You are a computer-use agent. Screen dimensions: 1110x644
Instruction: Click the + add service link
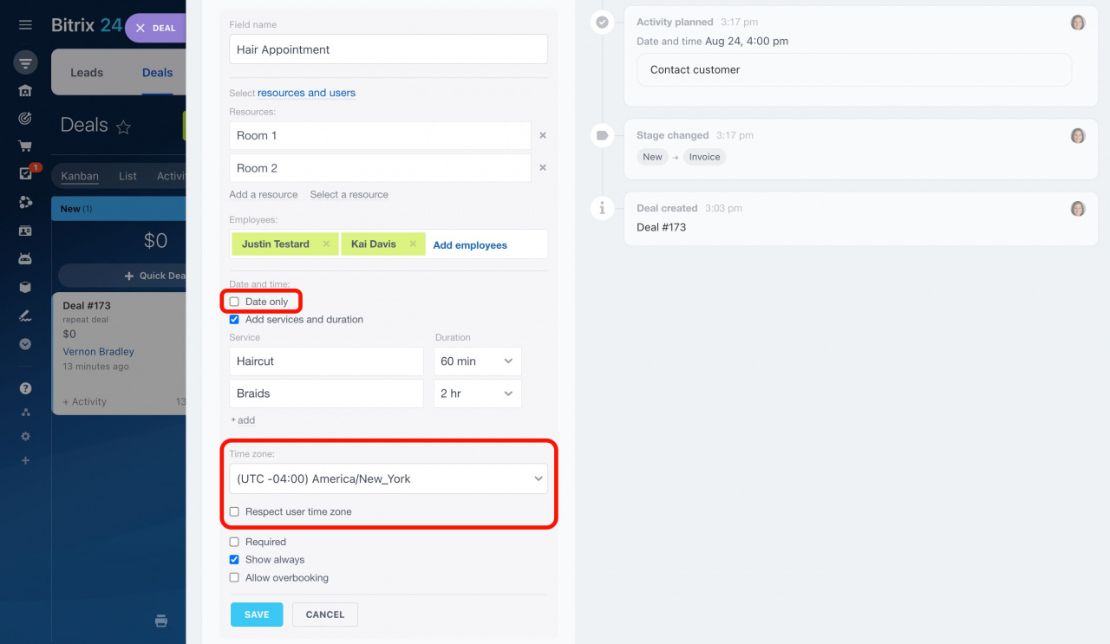(x=243, y=420)
